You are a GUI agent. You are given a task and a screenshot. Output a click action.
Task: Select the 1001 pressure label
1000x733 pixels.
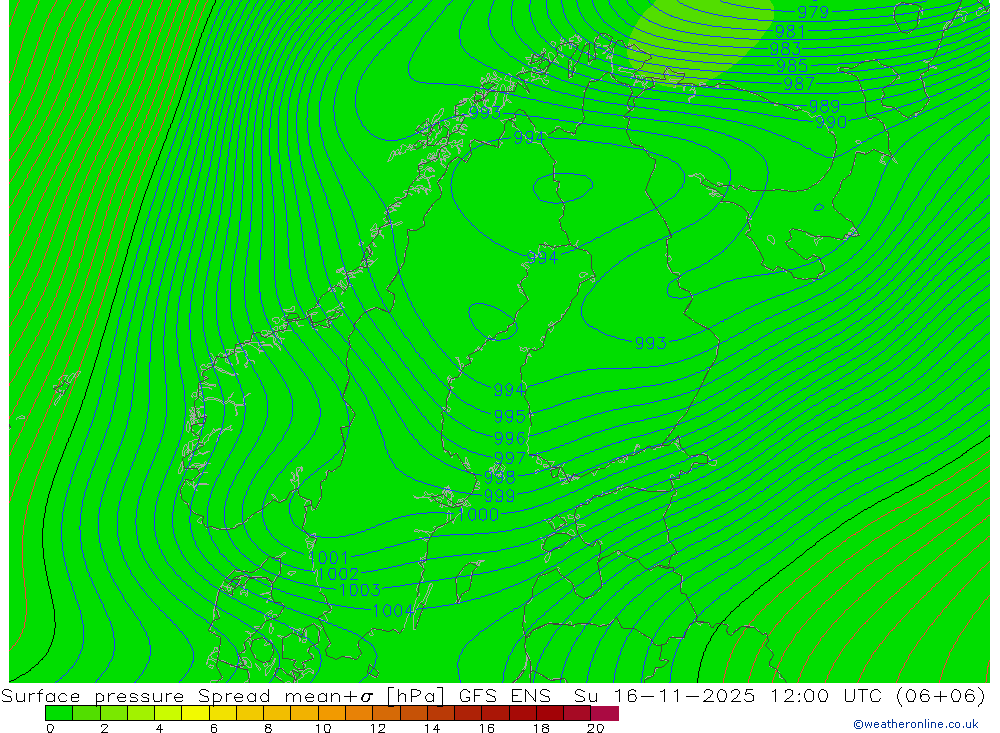tap(328, 558)
